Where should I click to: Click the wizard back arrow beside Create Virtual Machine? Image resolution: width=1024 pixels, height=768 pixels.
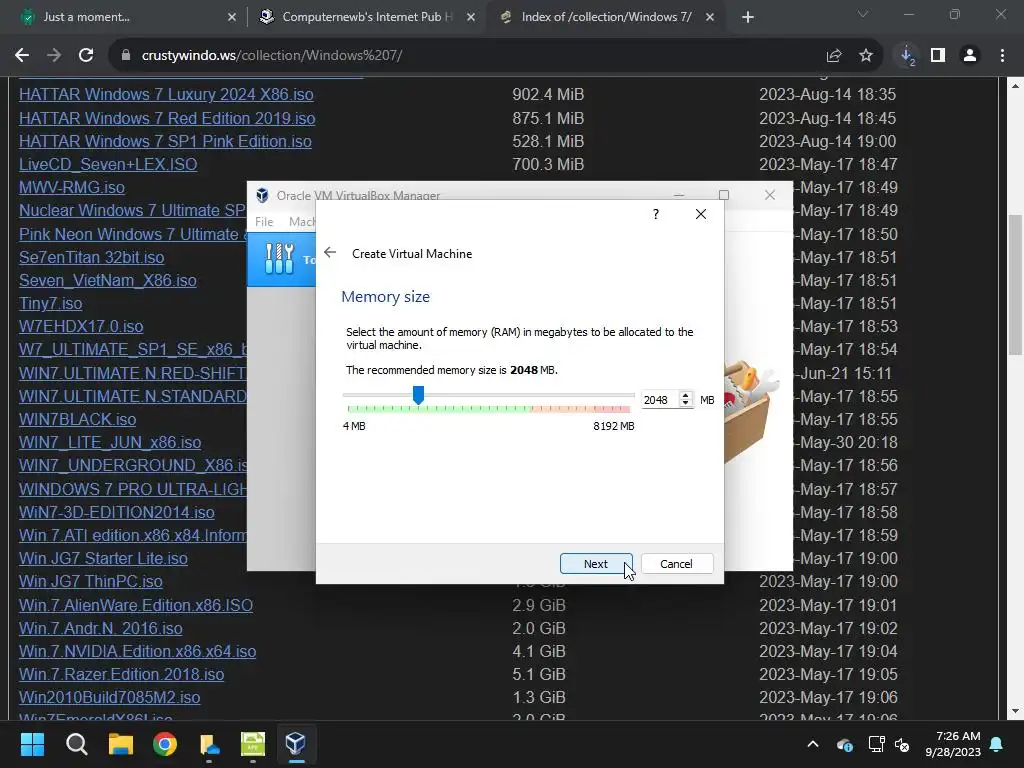(330, 253)
